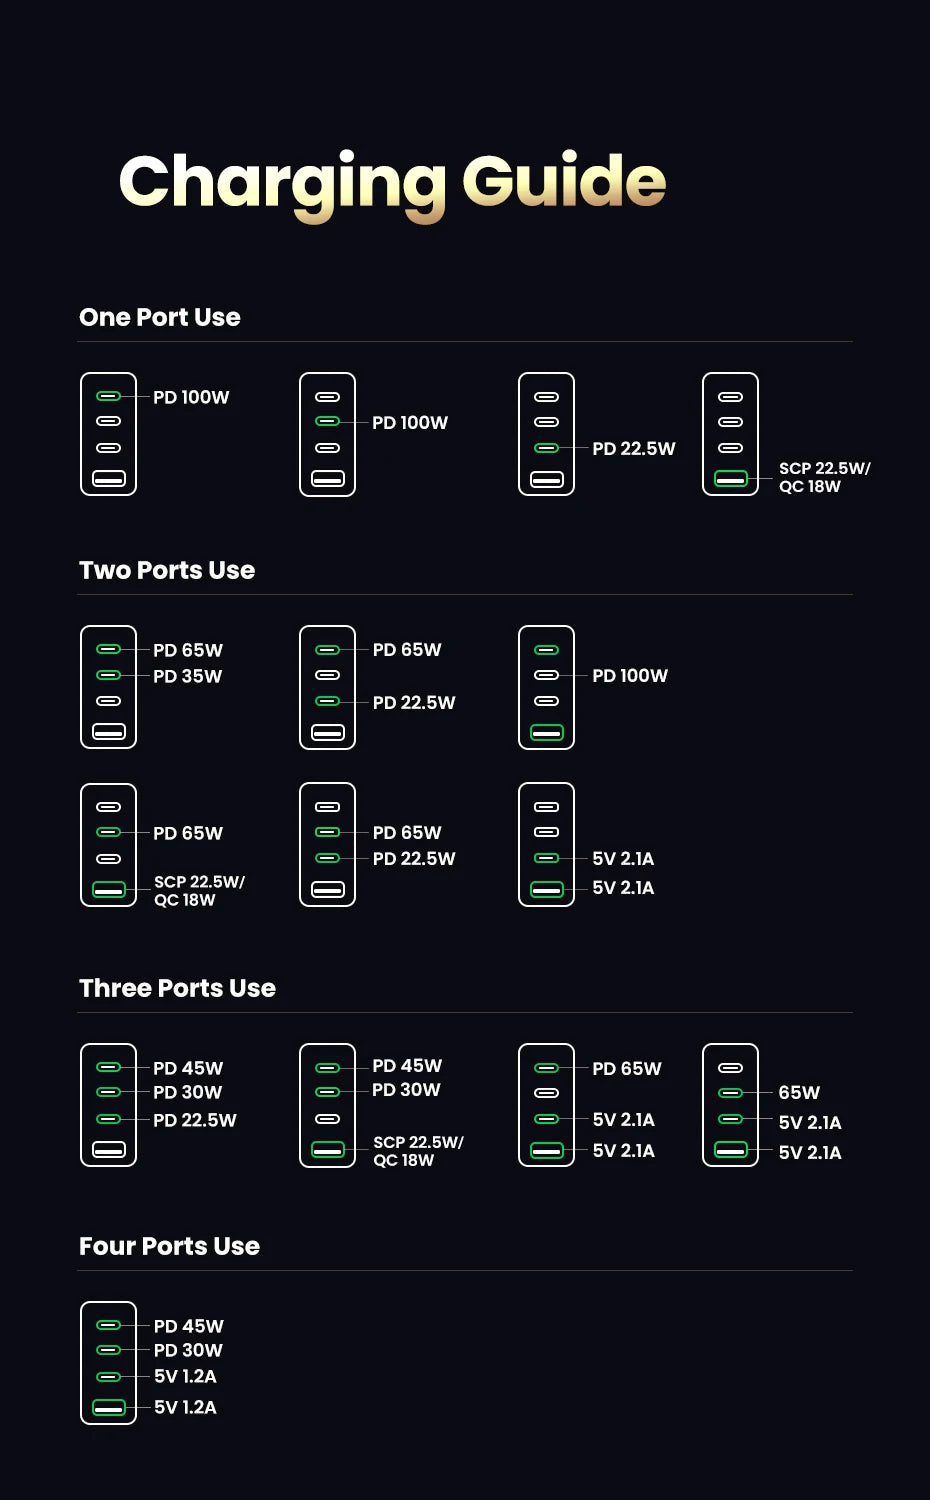Click the Three Ports SCP 22.5W/QC 18W label
The height and width of the screenshot is (1500, 930).
[x=418, y=1151]
